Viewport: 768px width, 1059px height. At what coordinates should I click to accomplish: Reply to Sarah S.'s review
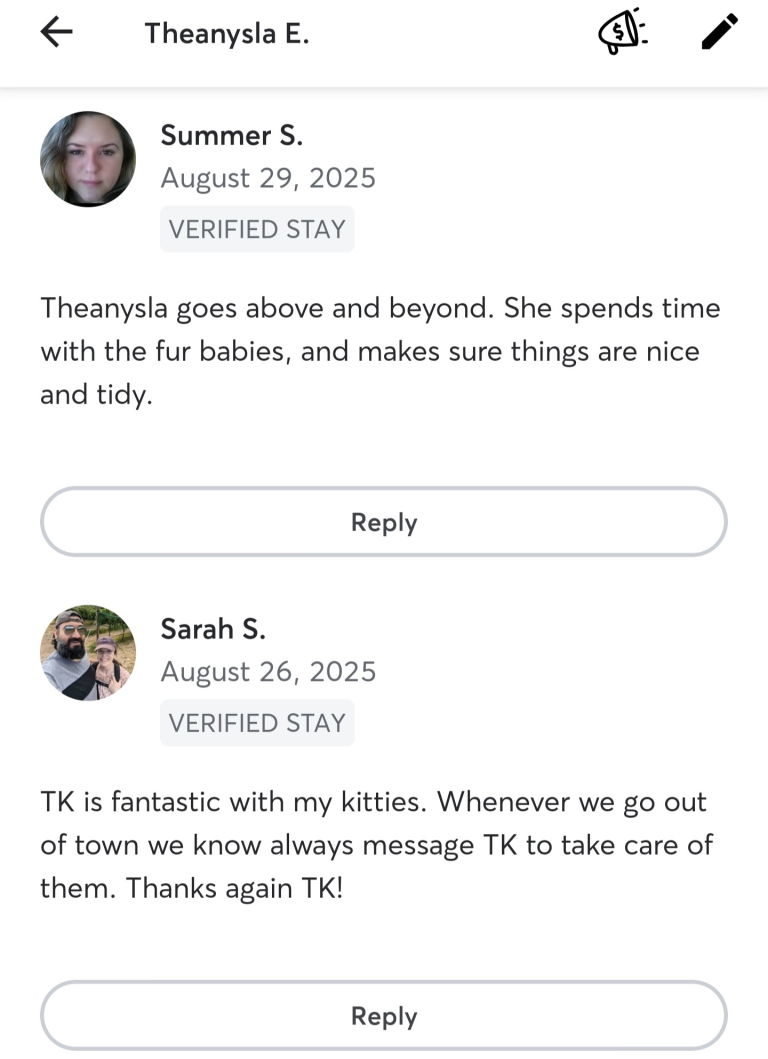coord(384,1016)
